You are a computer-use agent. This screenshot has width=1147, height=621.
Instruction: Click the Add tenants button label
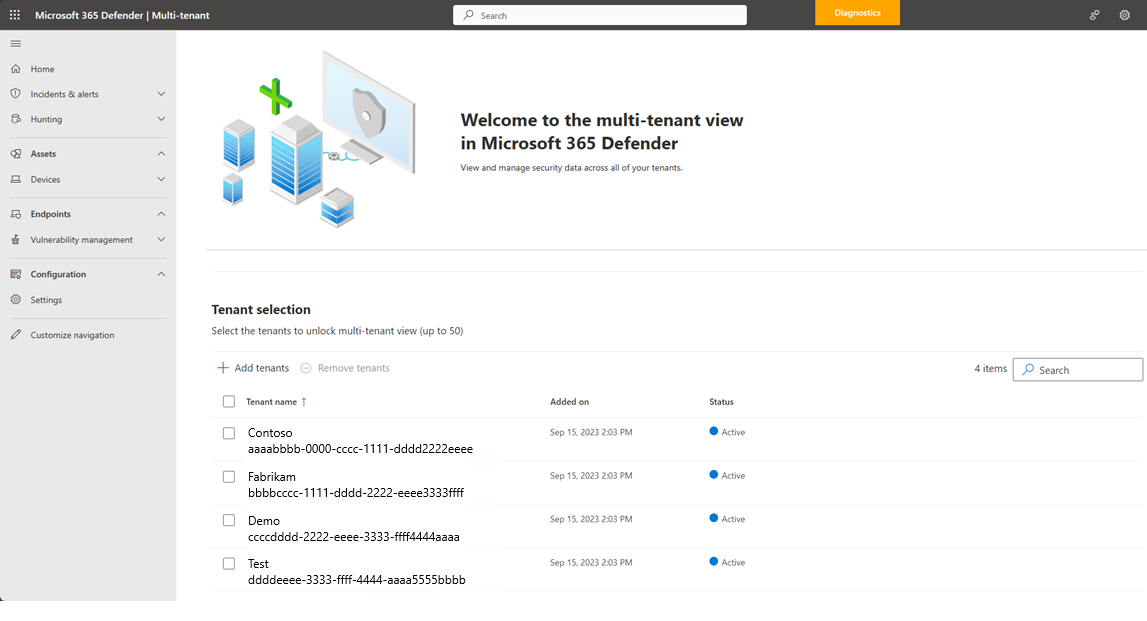pos(262,368)
